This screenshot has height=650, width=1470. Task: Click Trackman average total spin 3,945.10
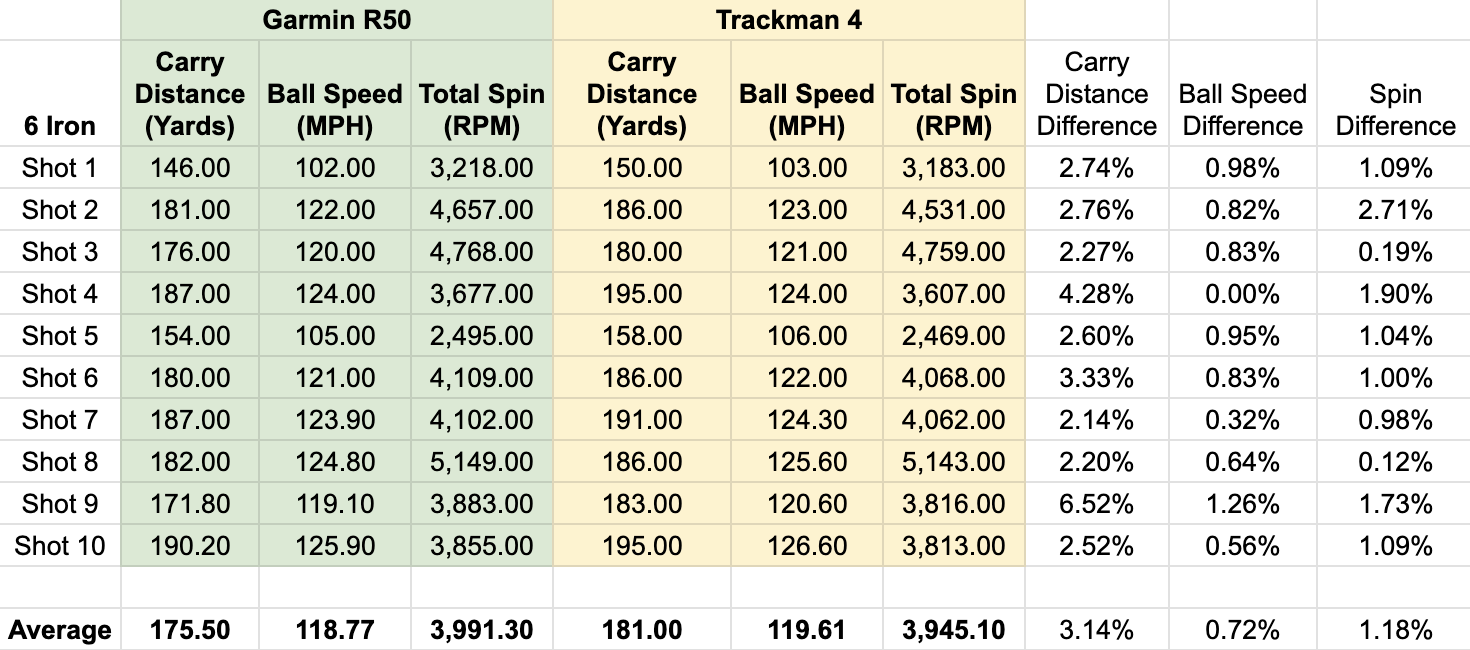coord(954,630)
